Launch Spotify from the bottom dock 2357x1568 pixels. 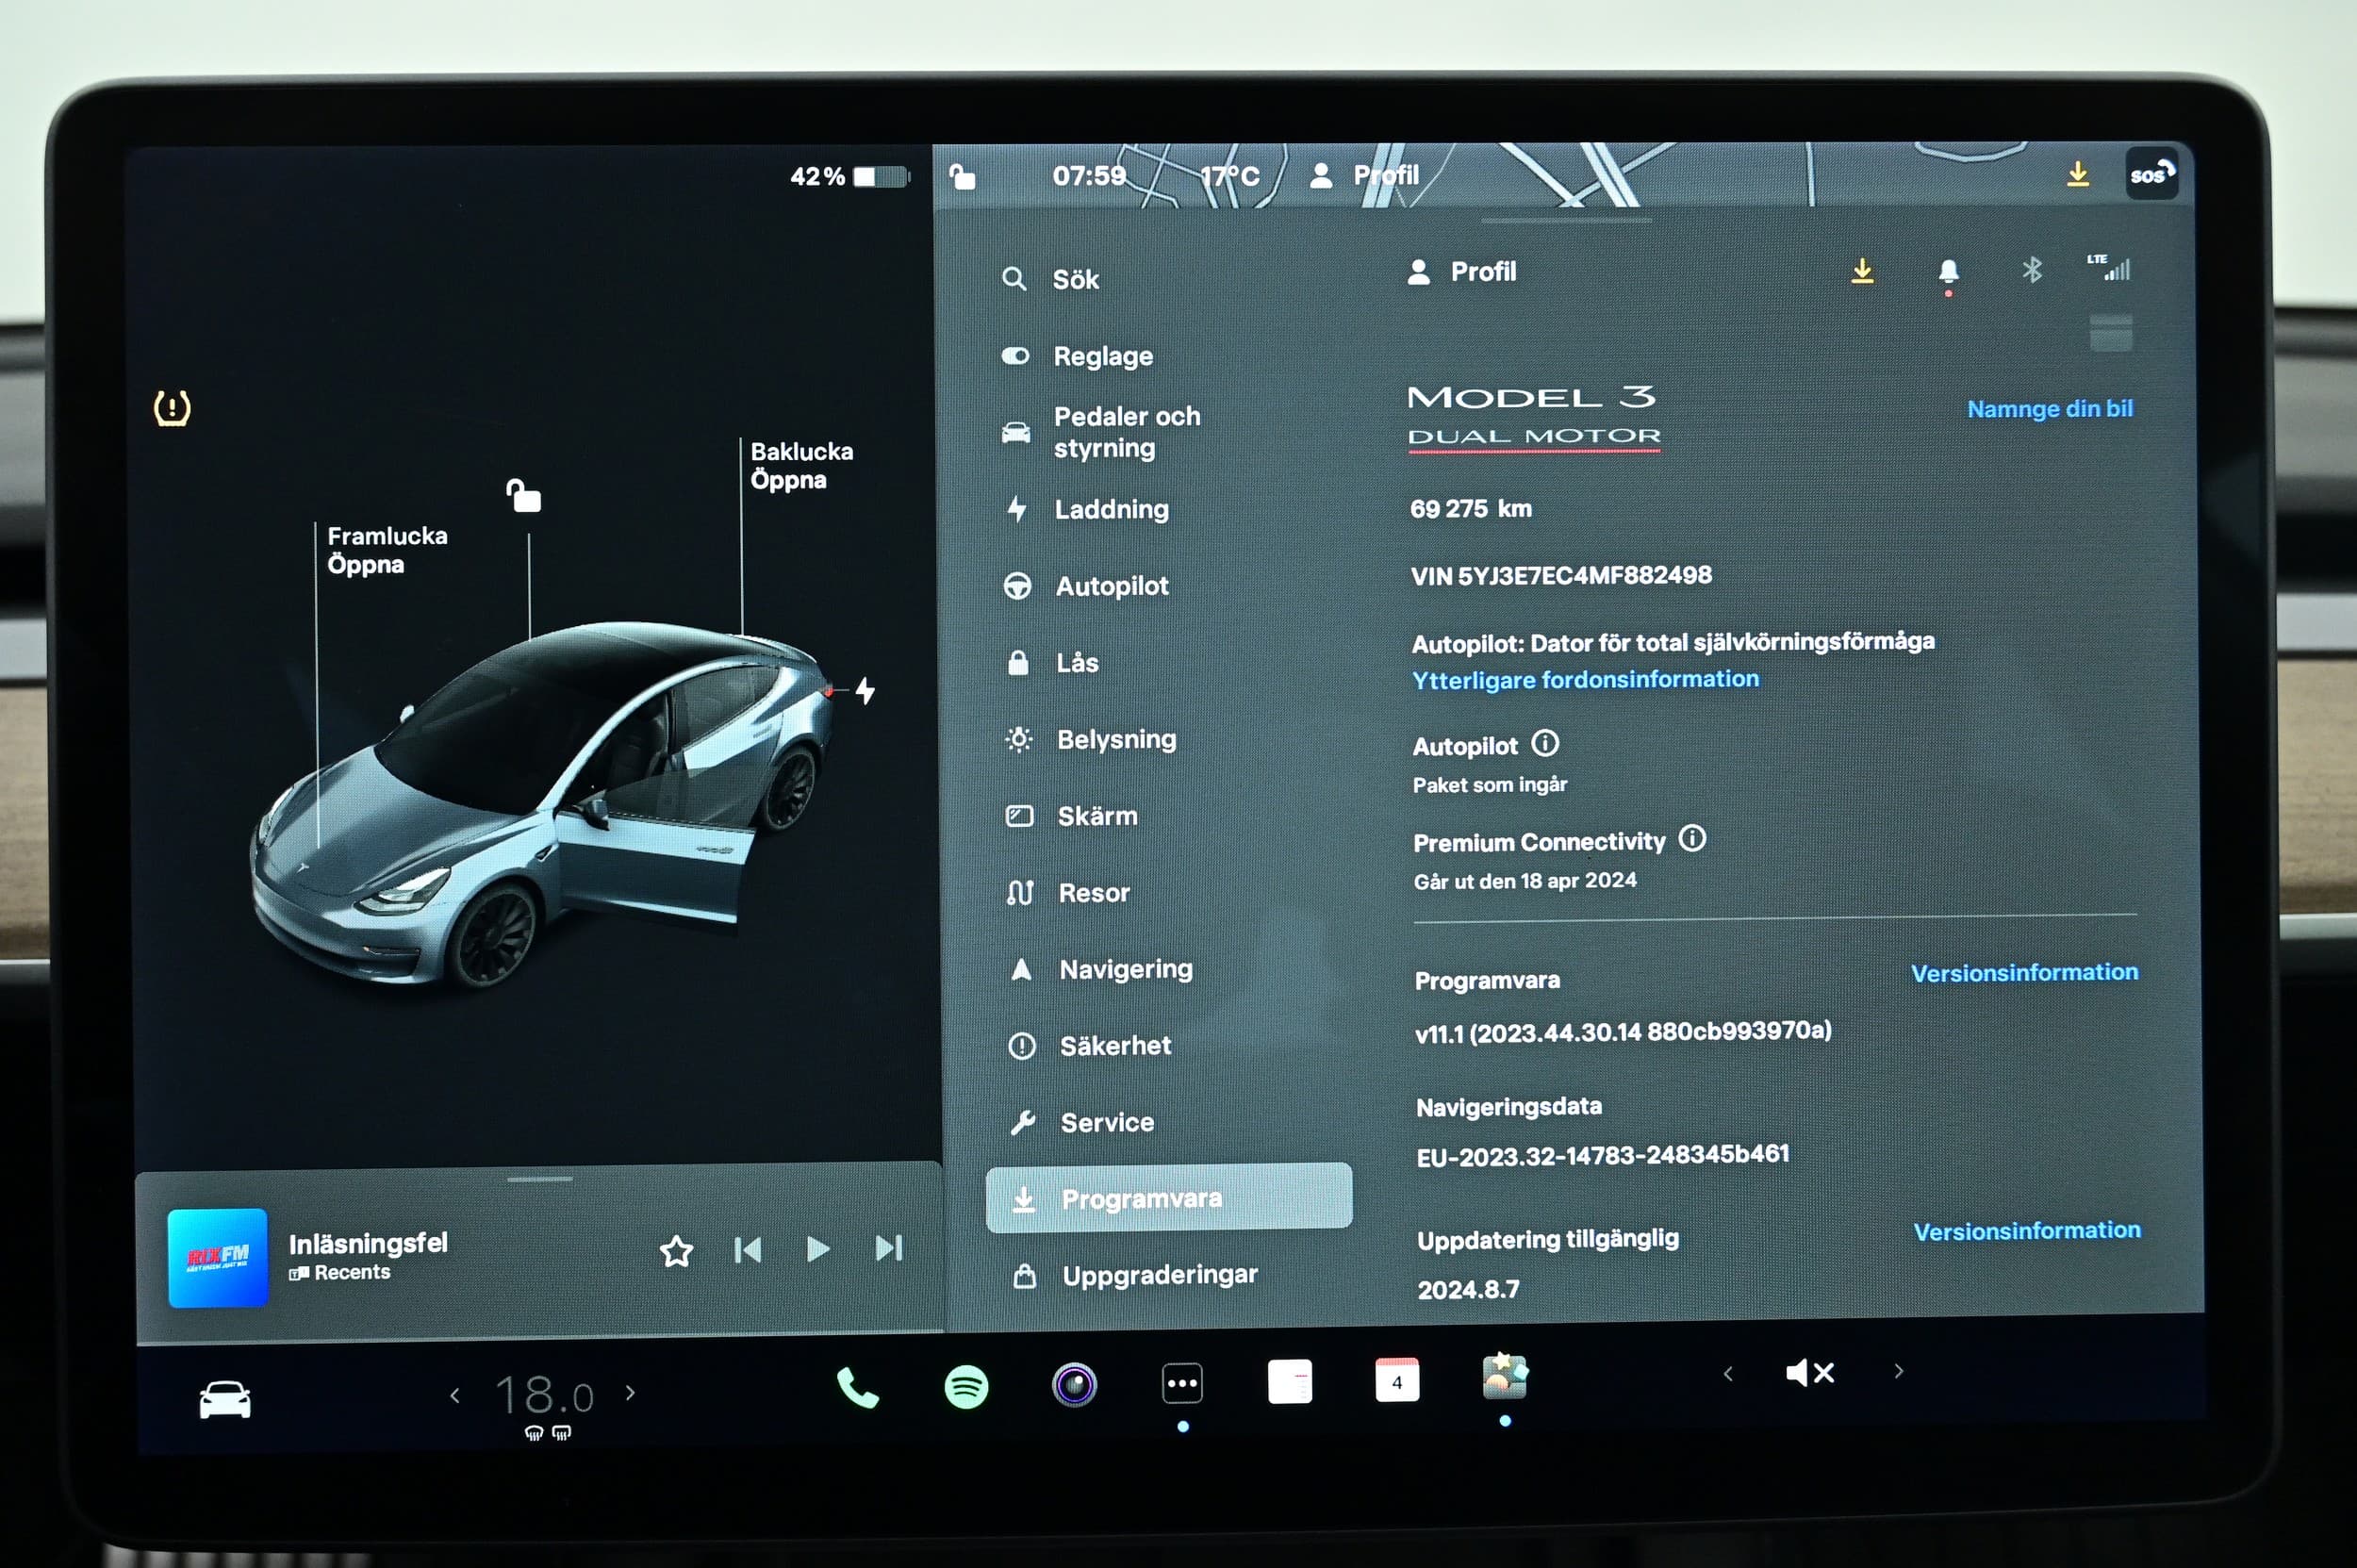coord(966,1386)
